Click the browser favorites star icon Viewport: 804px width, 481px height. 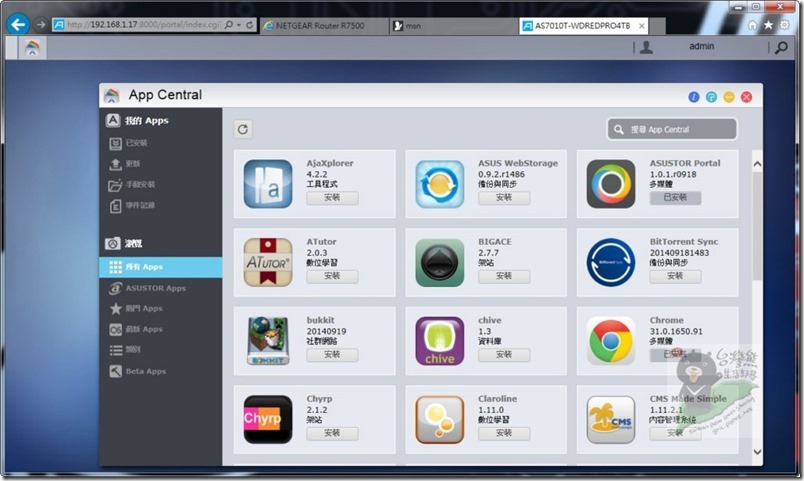click(768, 25)
